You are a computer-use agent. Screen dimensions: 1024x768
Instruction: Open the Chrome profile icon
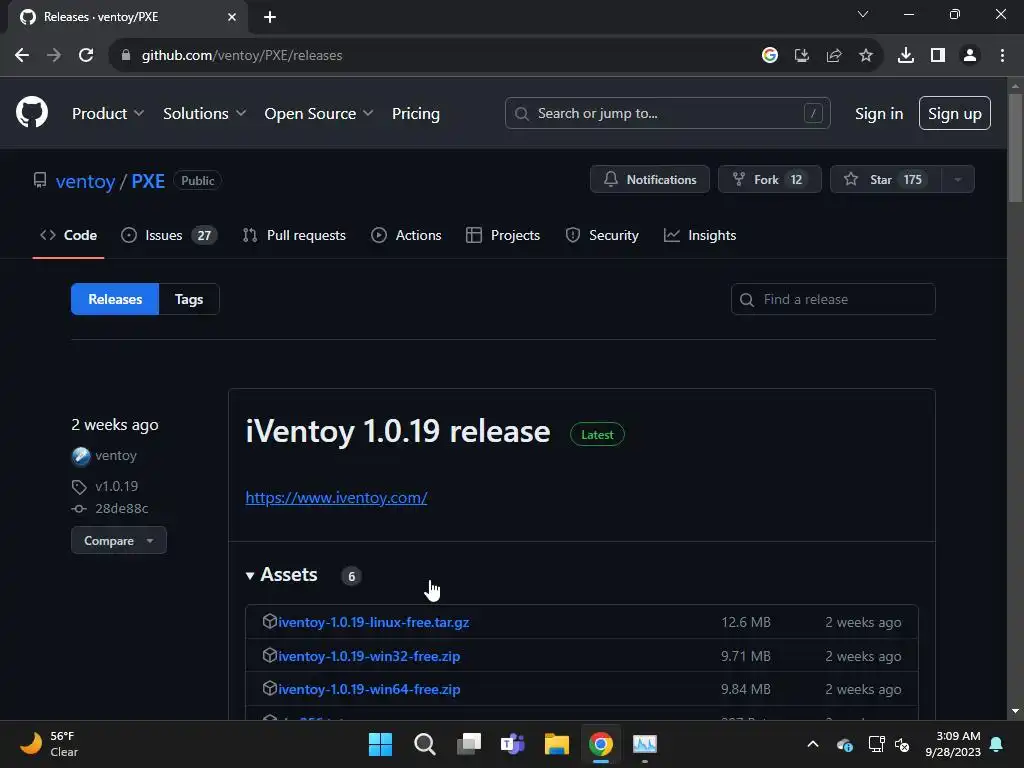[970, 56]
